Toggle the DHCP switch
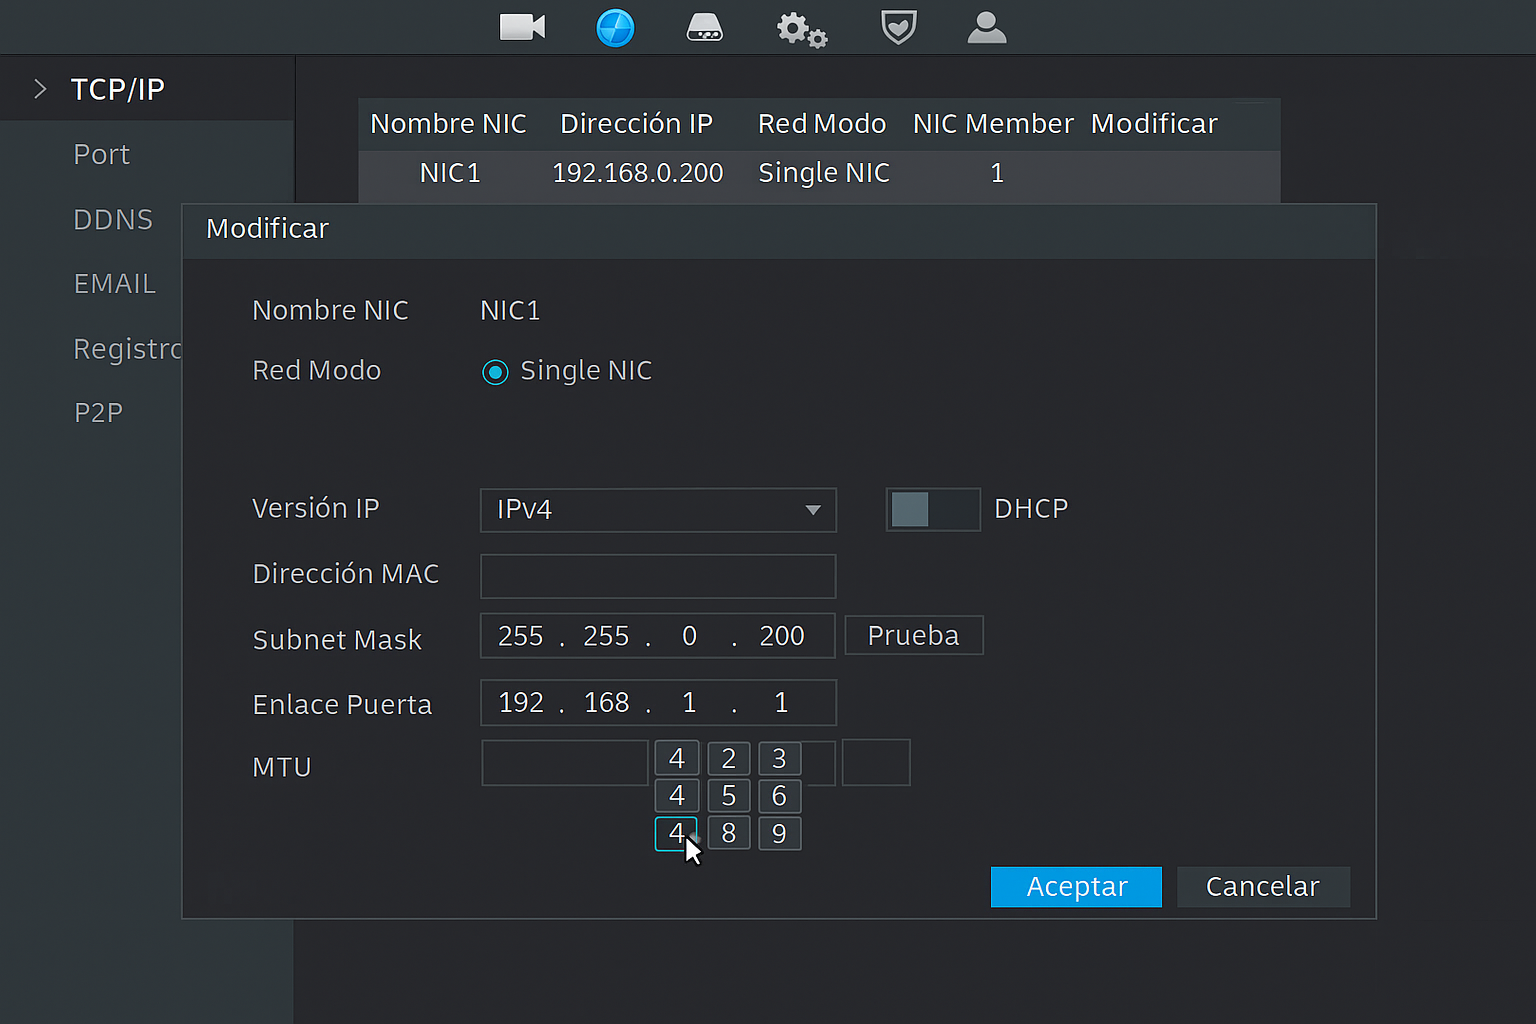The image size is (1536, 1024). point(932,509)
